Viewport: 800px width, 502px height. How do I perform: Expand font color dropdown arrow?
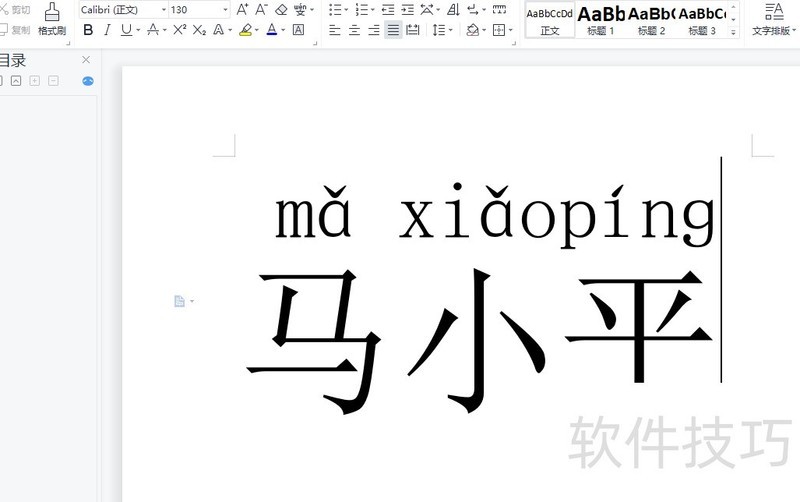(x=283, y=30)
